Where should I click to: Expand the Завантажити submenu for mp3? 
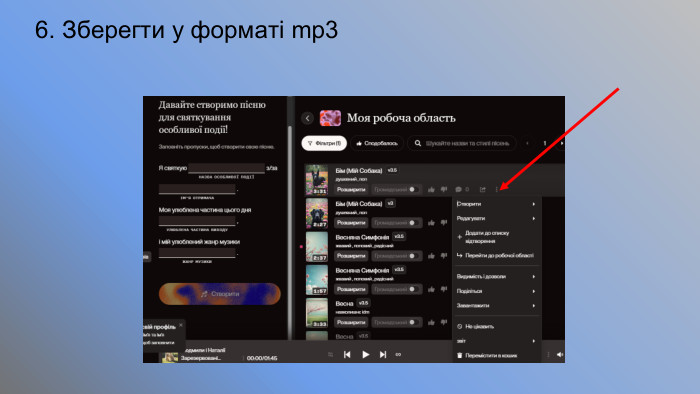496,306
